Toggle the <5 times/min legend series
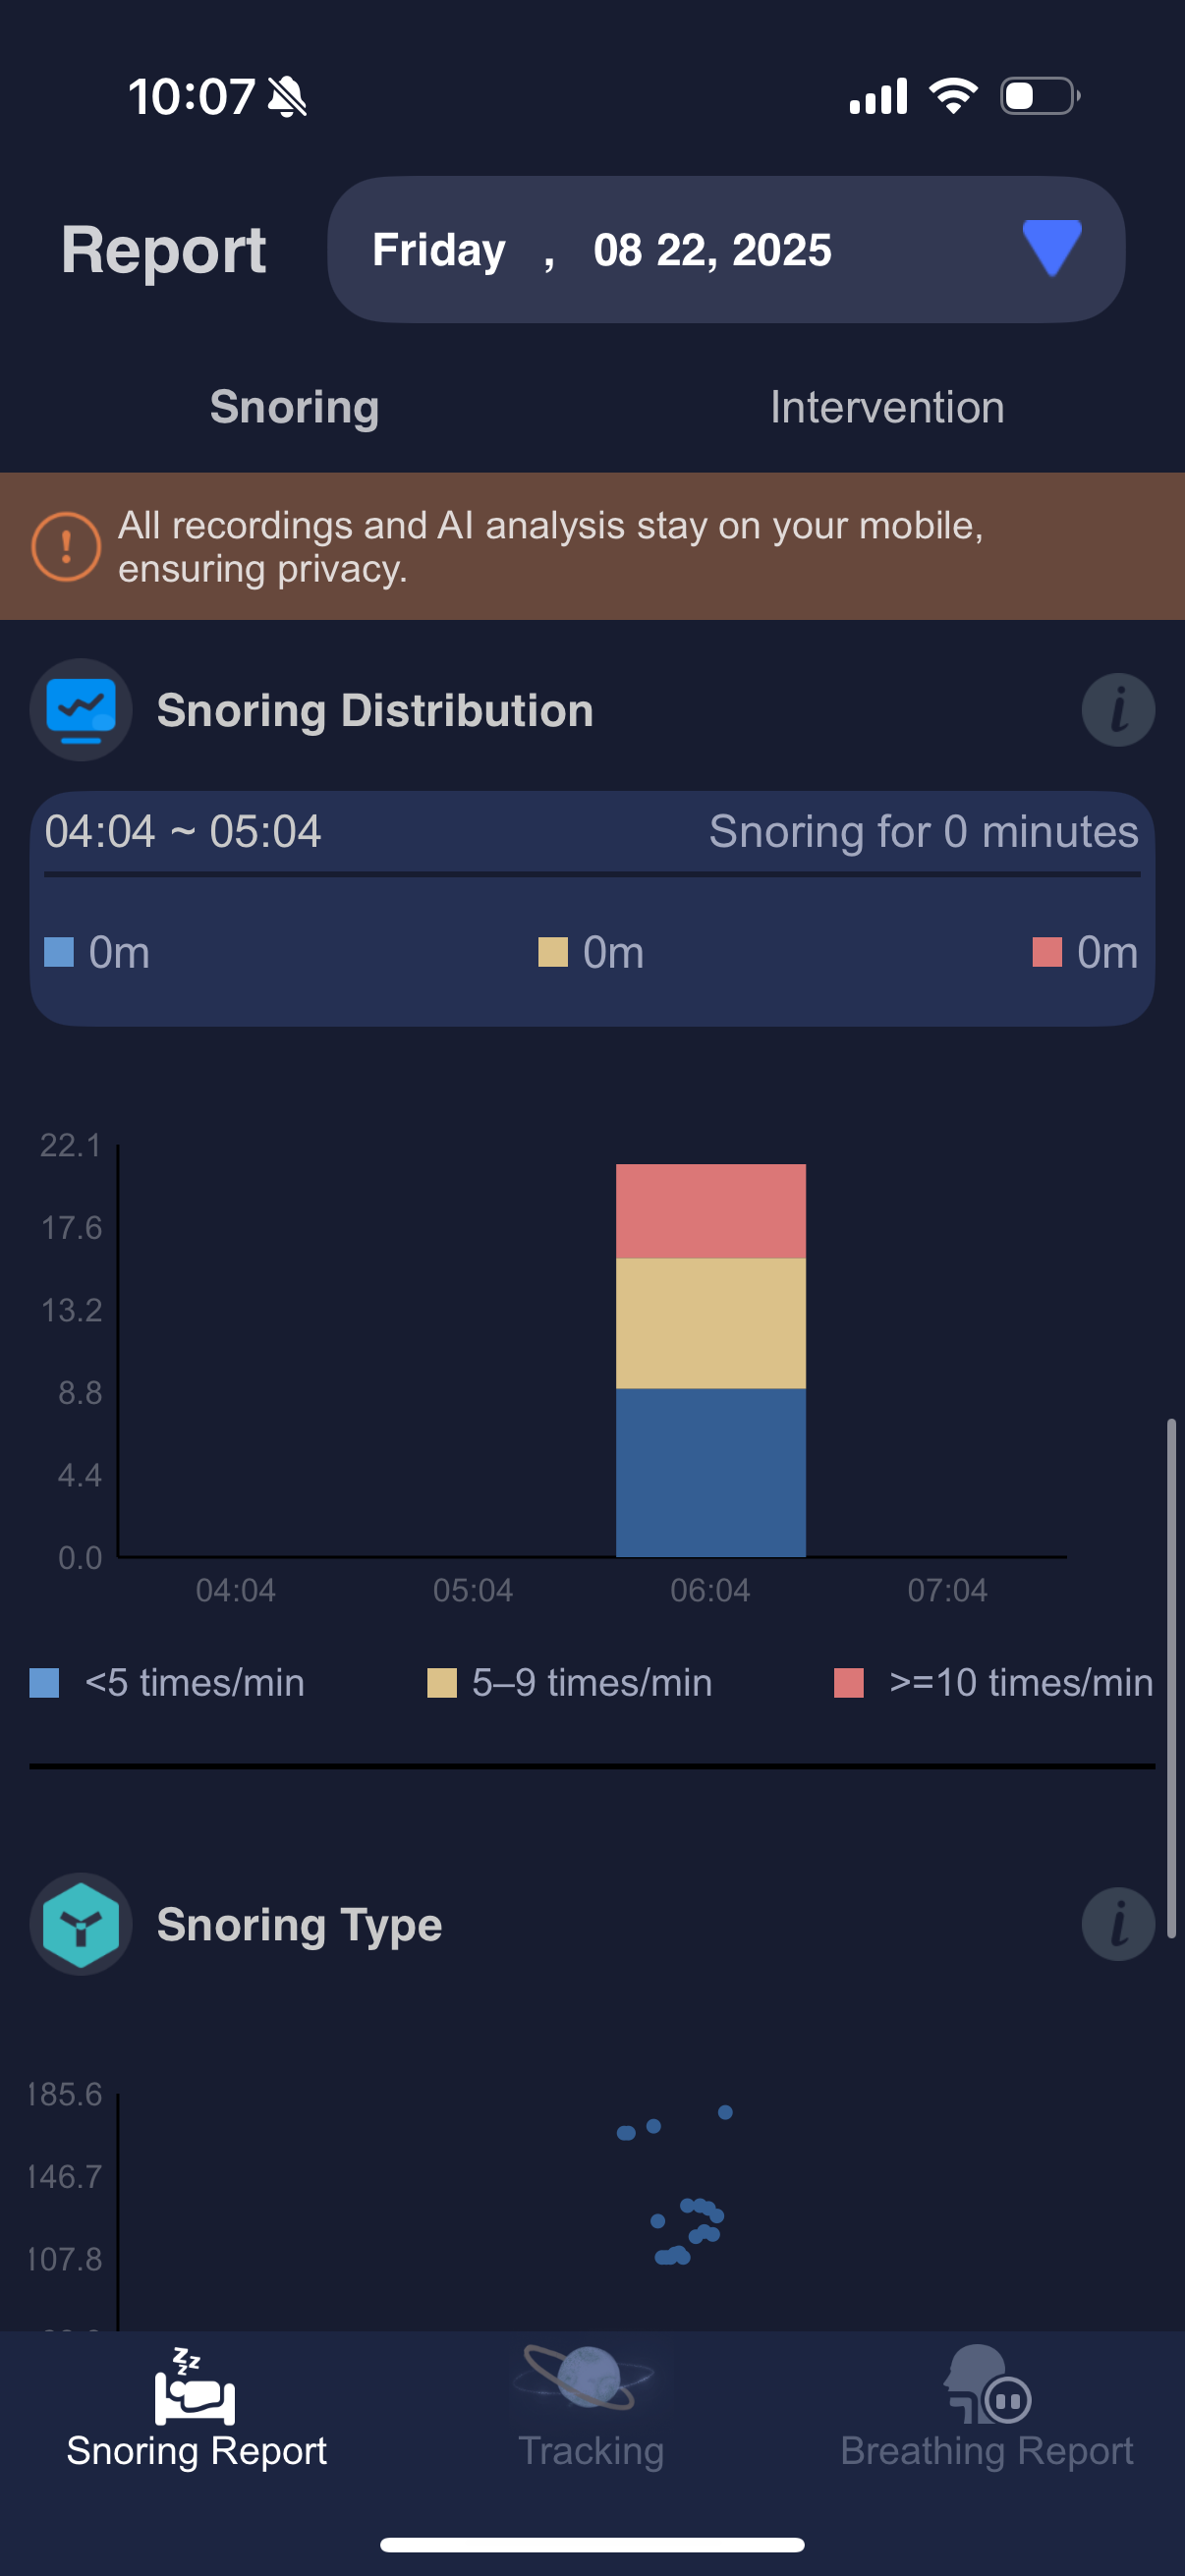This screenshot has width=1185, height=2576. tap(168, 1683)
